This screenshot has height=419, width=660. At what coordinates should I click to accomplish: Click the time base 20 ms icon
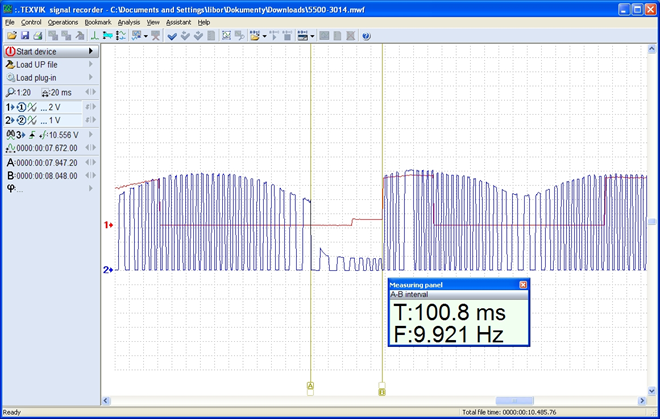pos(45,93)
